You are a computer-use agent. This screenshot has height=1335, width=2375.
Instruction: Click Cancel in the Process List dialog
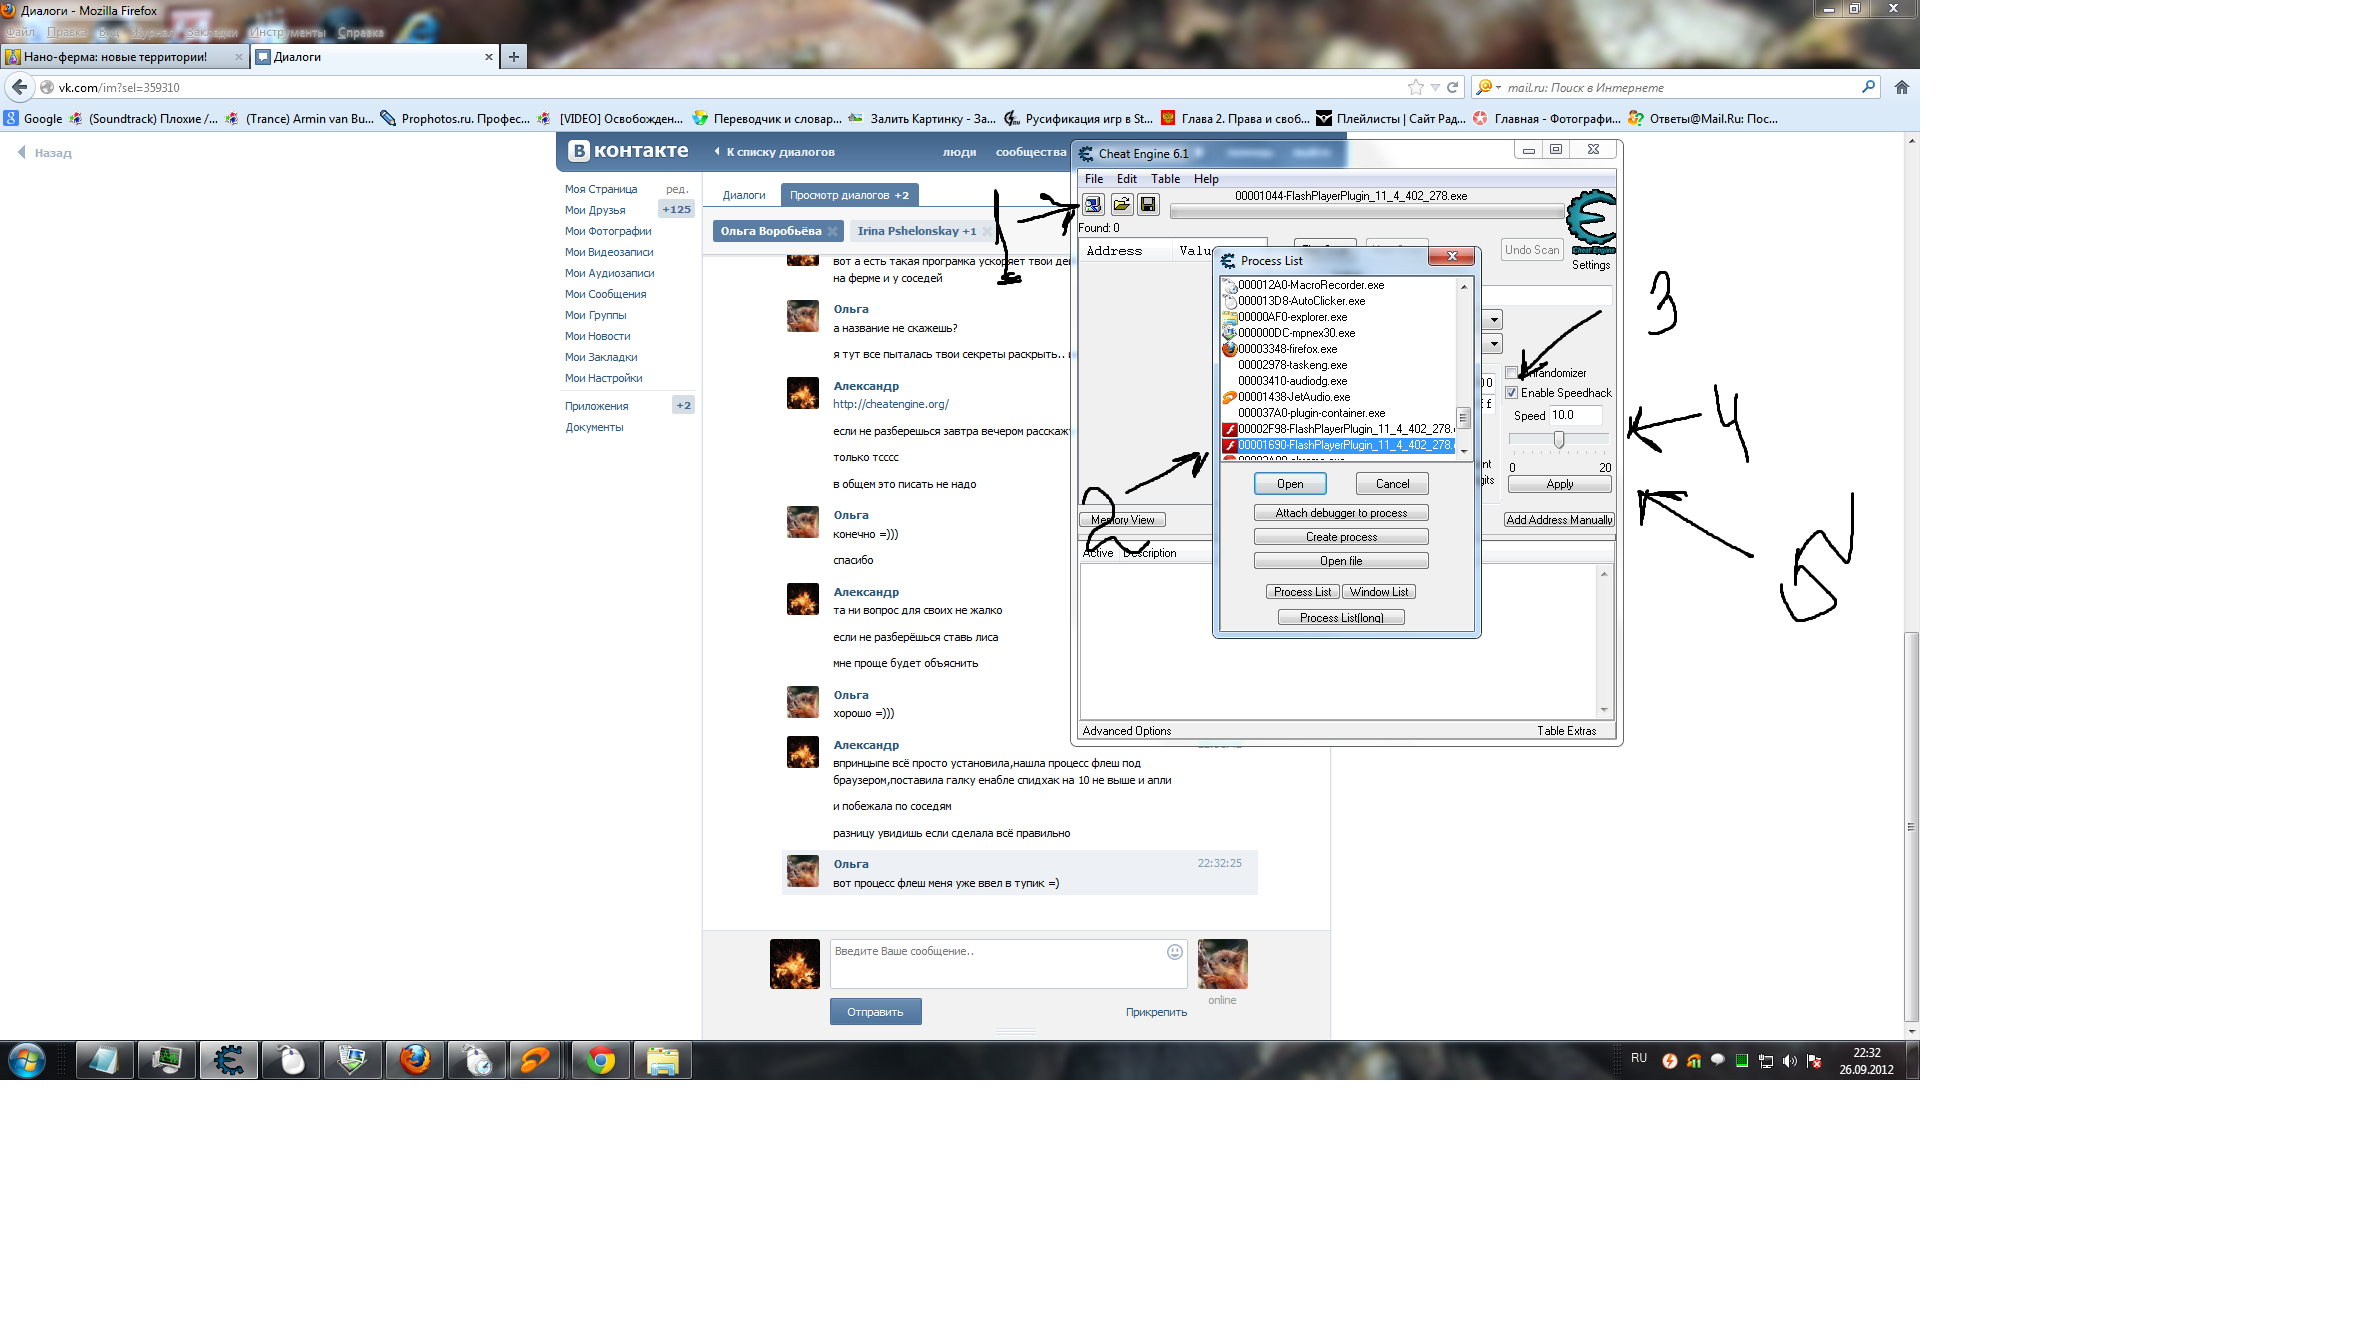coord(1392,484)
